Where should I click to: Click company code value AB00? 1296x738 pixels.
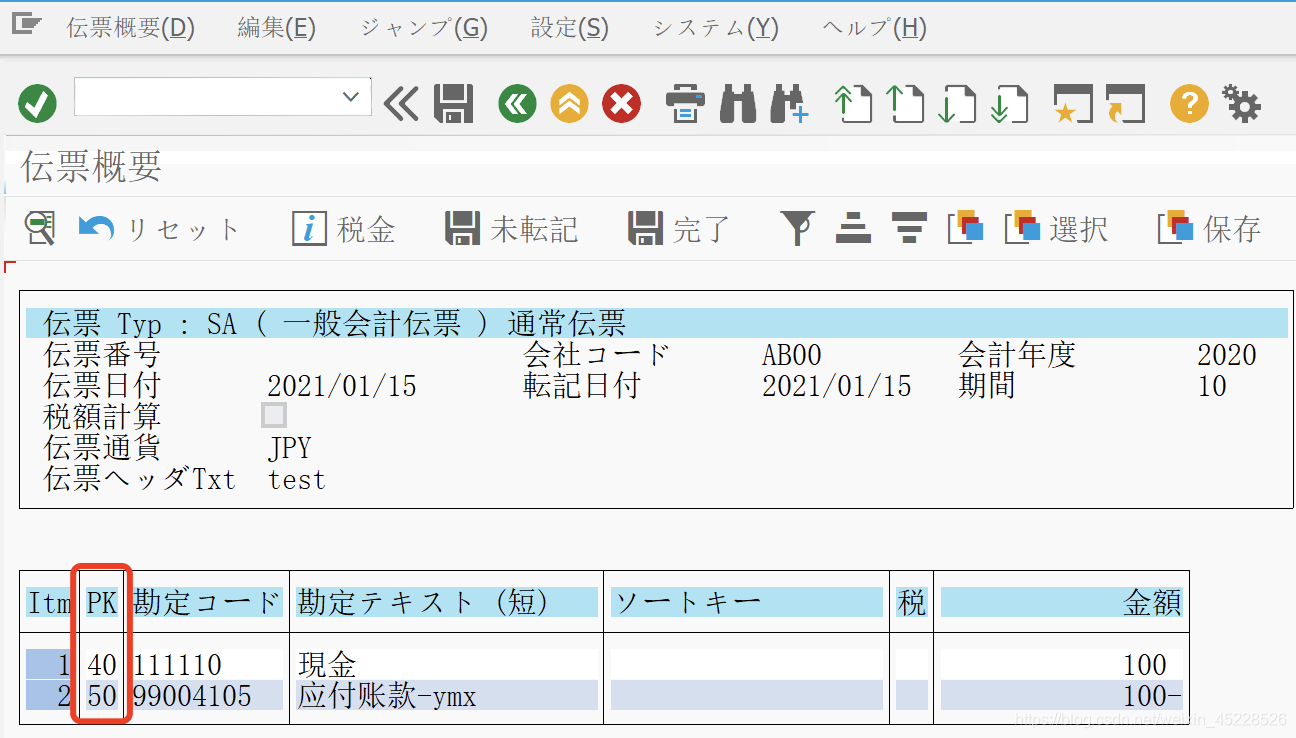[x=791, y=355]
